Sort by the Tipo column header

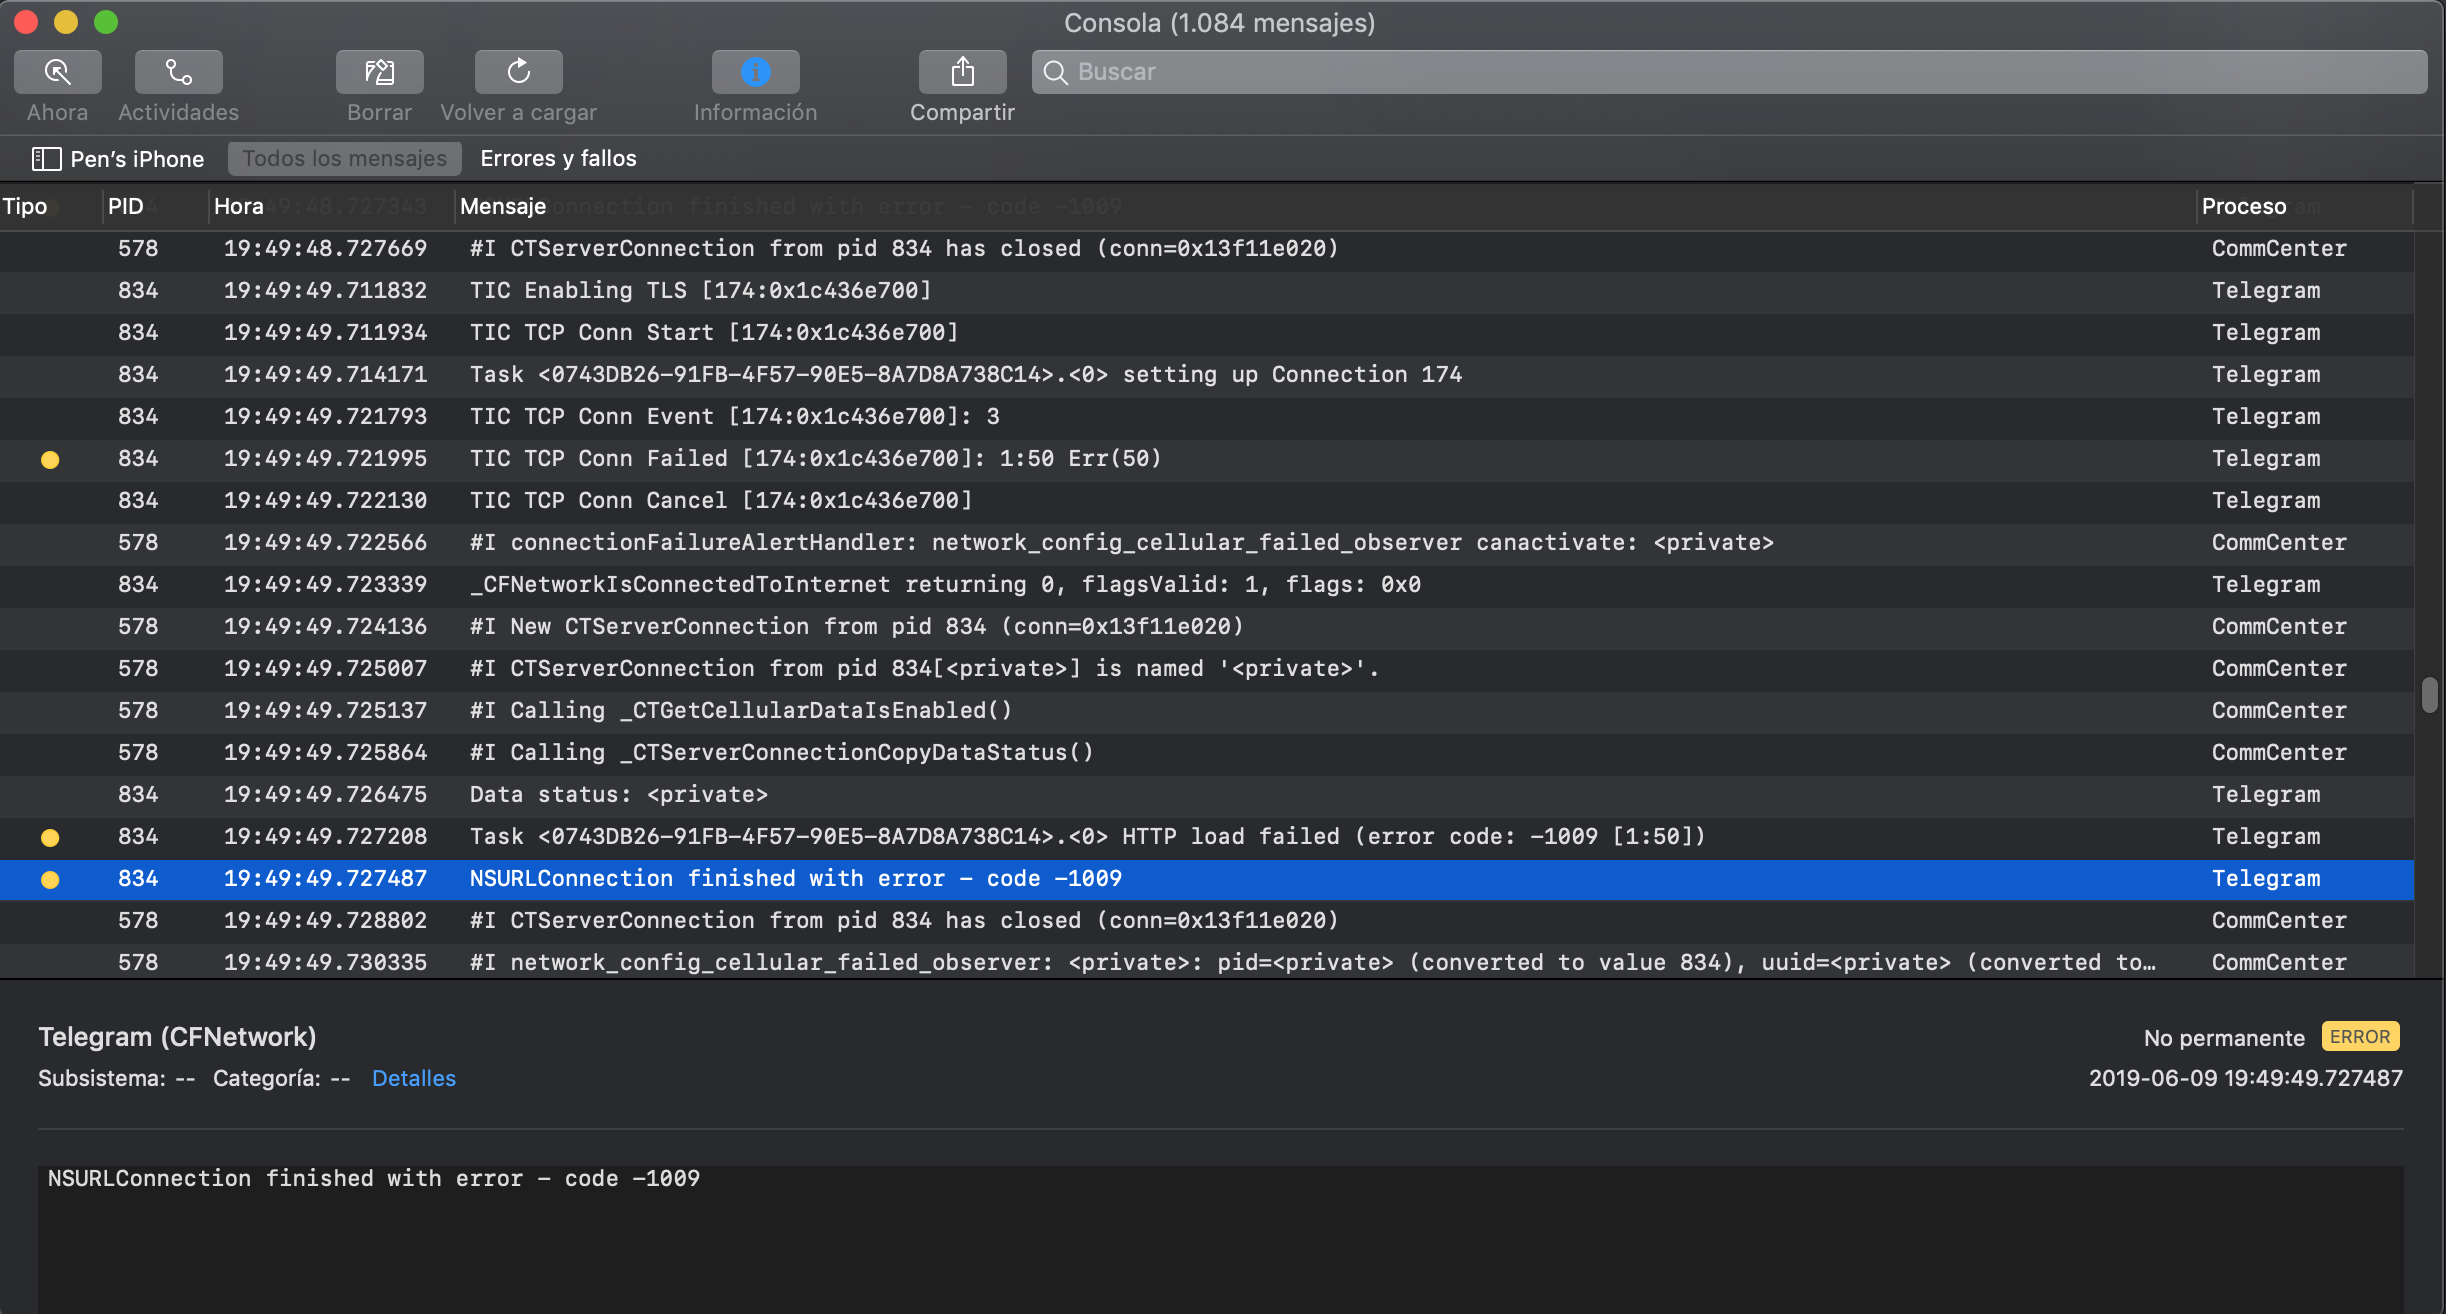(25, 207)
